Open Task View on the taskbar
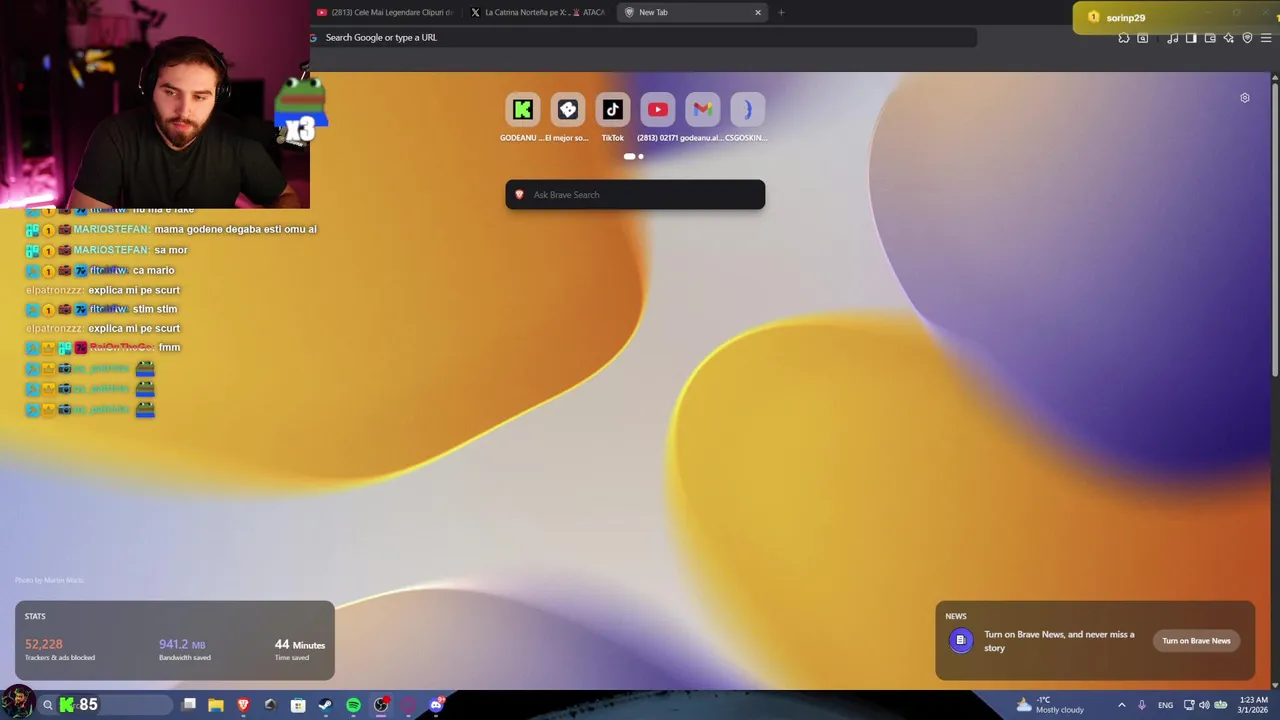 [189, 705]
